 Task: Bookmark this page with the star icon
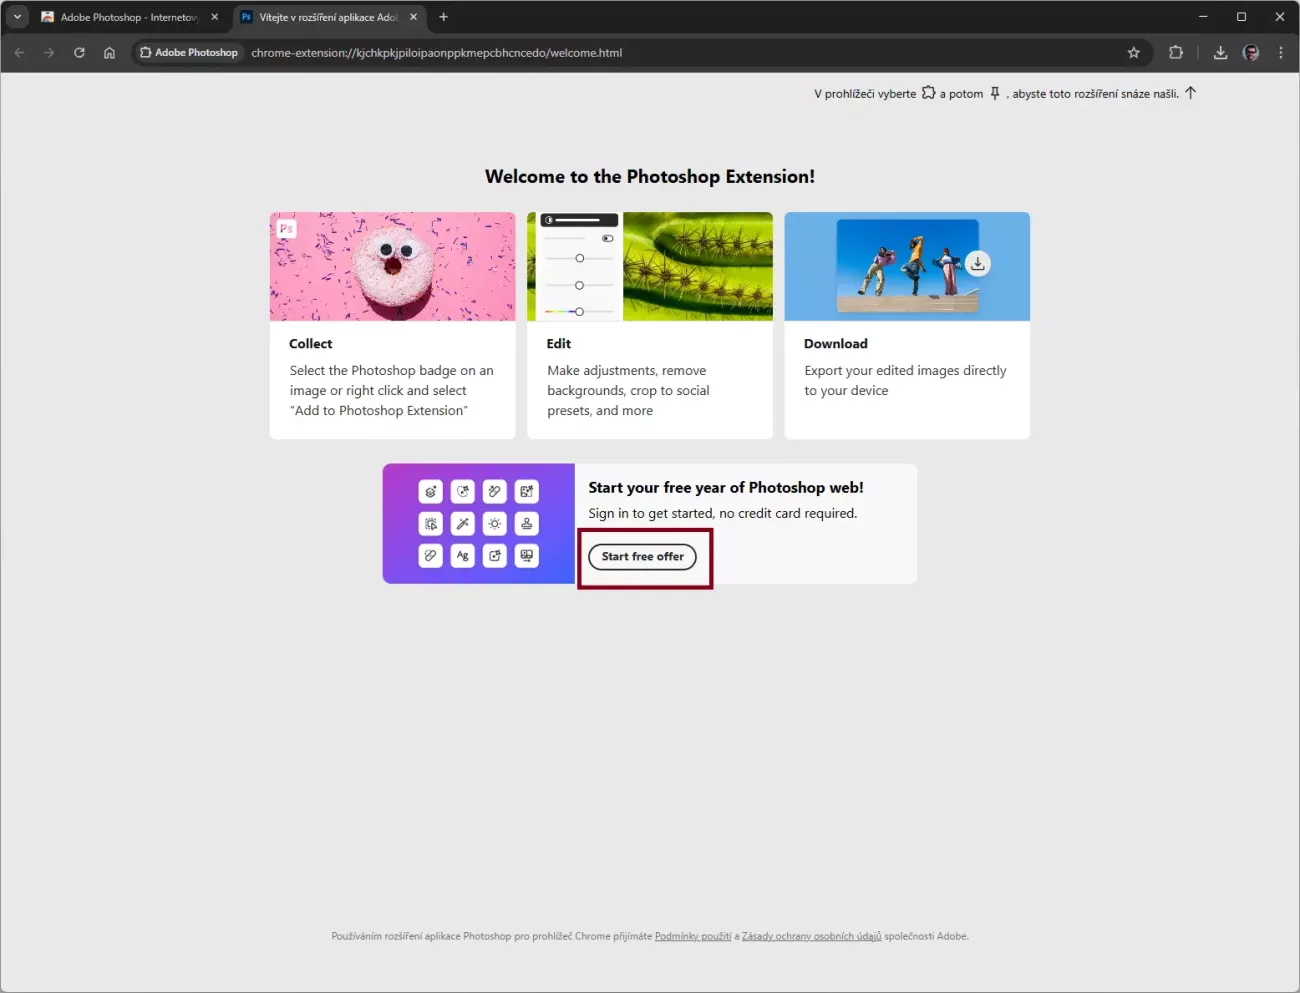pos(1133,53)
